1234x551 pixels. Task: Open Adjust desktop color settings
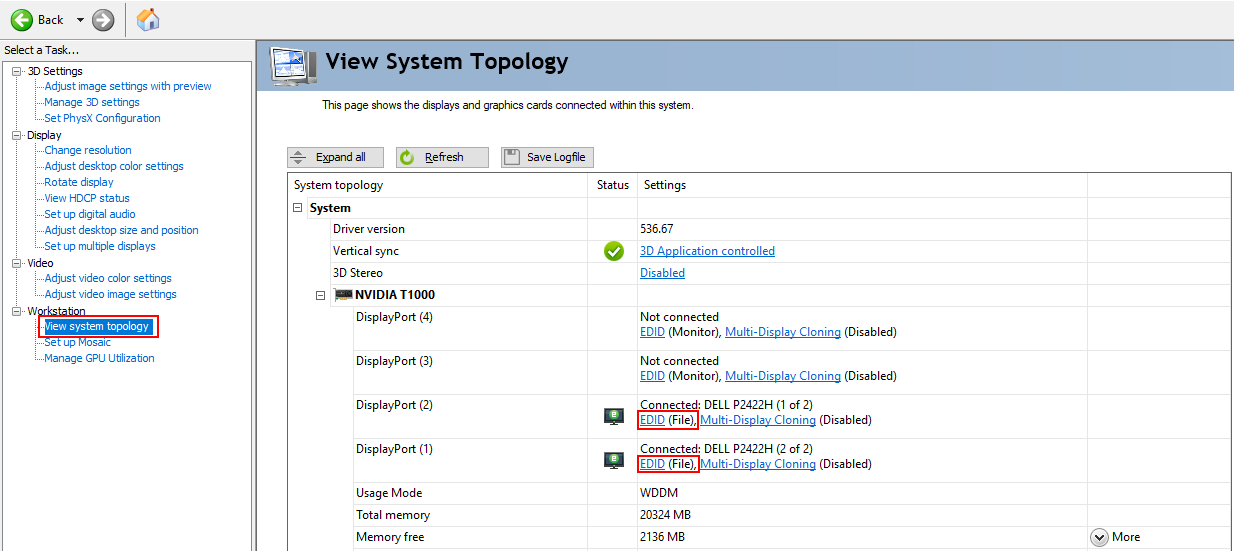(x=114, y=166)
